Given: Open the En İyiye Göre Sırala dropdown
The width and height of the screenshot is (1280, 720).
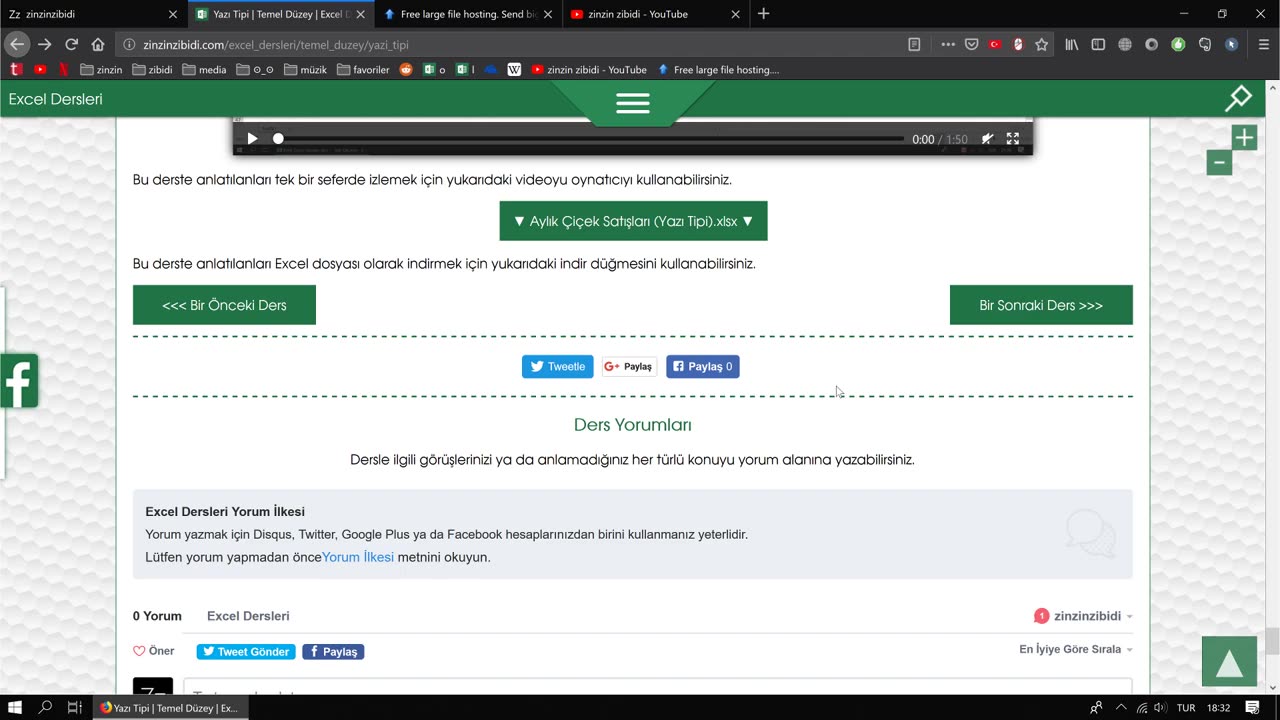Looking at the screenshot, I should [x=1076, y=649].
